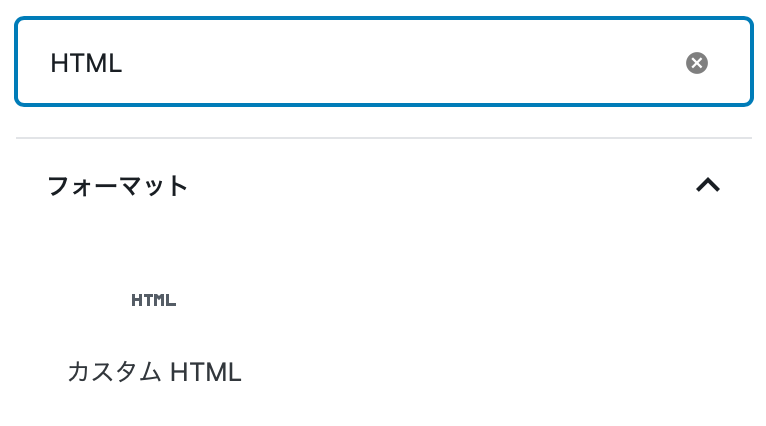Image resolution: width=766 pixels, height=426 pixels.
Task: Click the フォーマット section heading
Action: pyautogui.click(x=118, y=186)
